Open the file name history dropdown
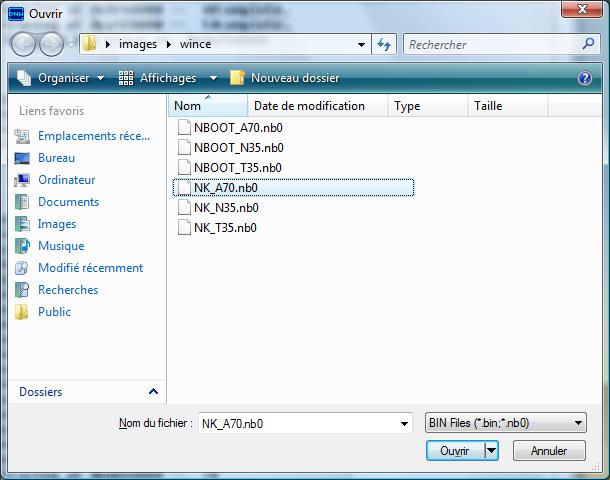 click(x=403, y=423)
